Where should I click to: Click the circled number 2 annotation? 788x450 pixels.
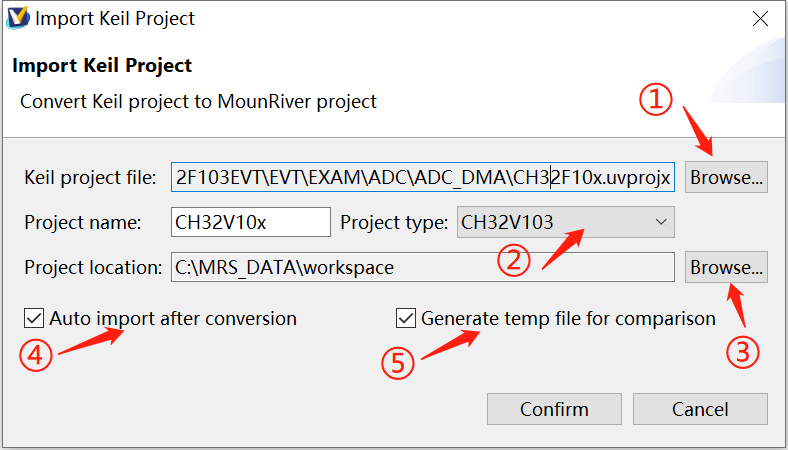click(x=514, y=260)
